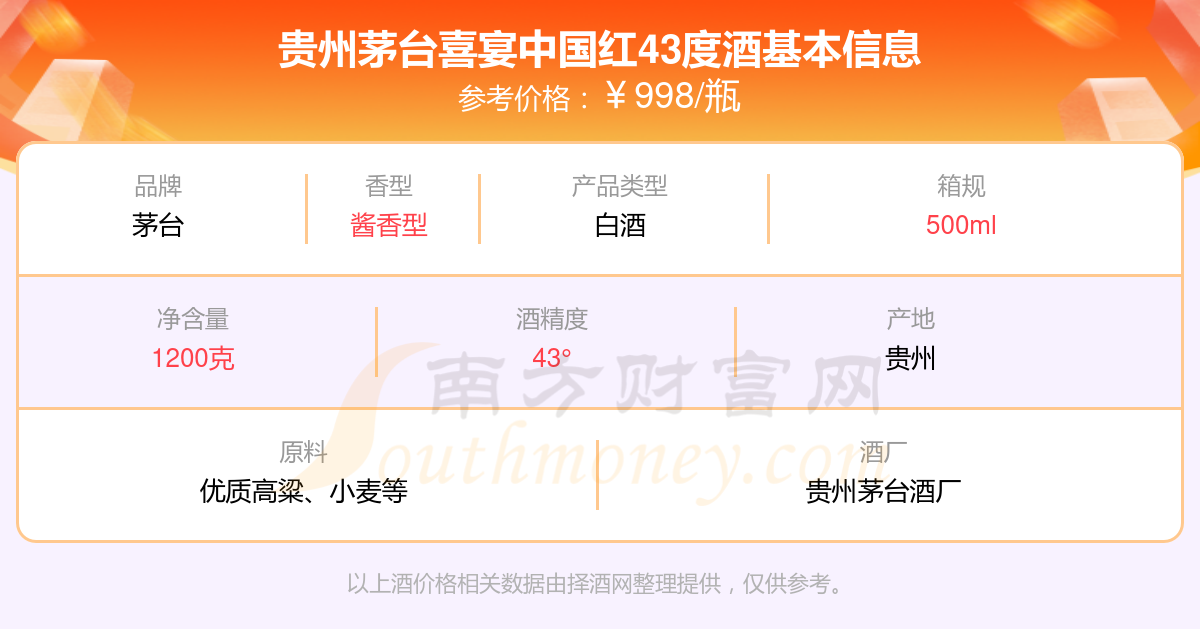Click the 原料 label
Screen dimensions: 1200x629
click(304, 452)
